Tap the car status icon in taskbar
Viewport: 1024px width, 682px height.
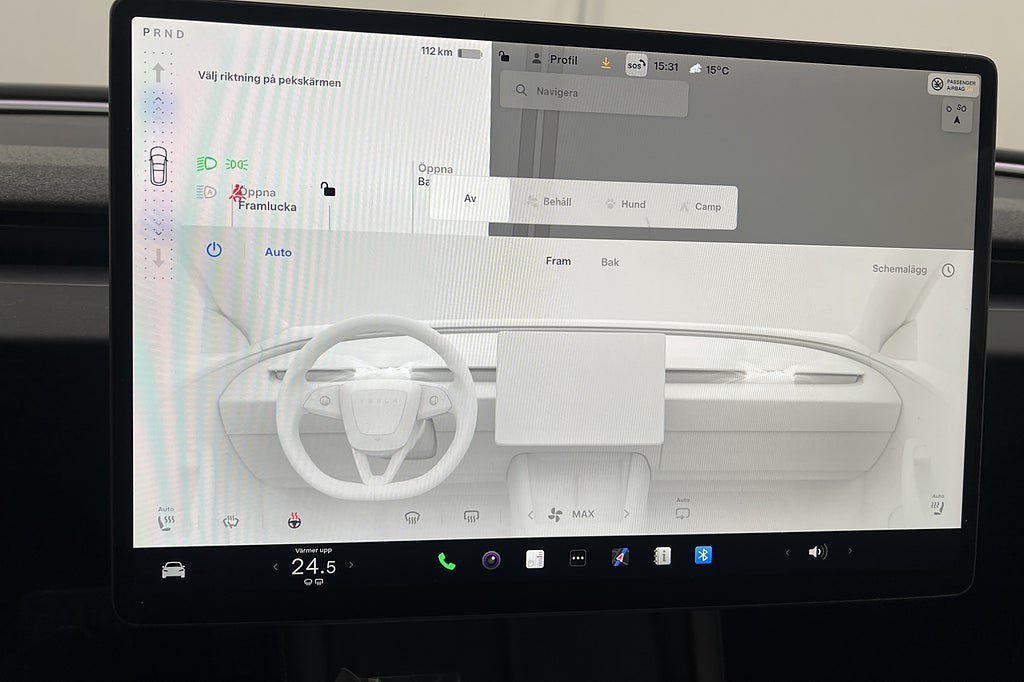click(x=174, y=567)
